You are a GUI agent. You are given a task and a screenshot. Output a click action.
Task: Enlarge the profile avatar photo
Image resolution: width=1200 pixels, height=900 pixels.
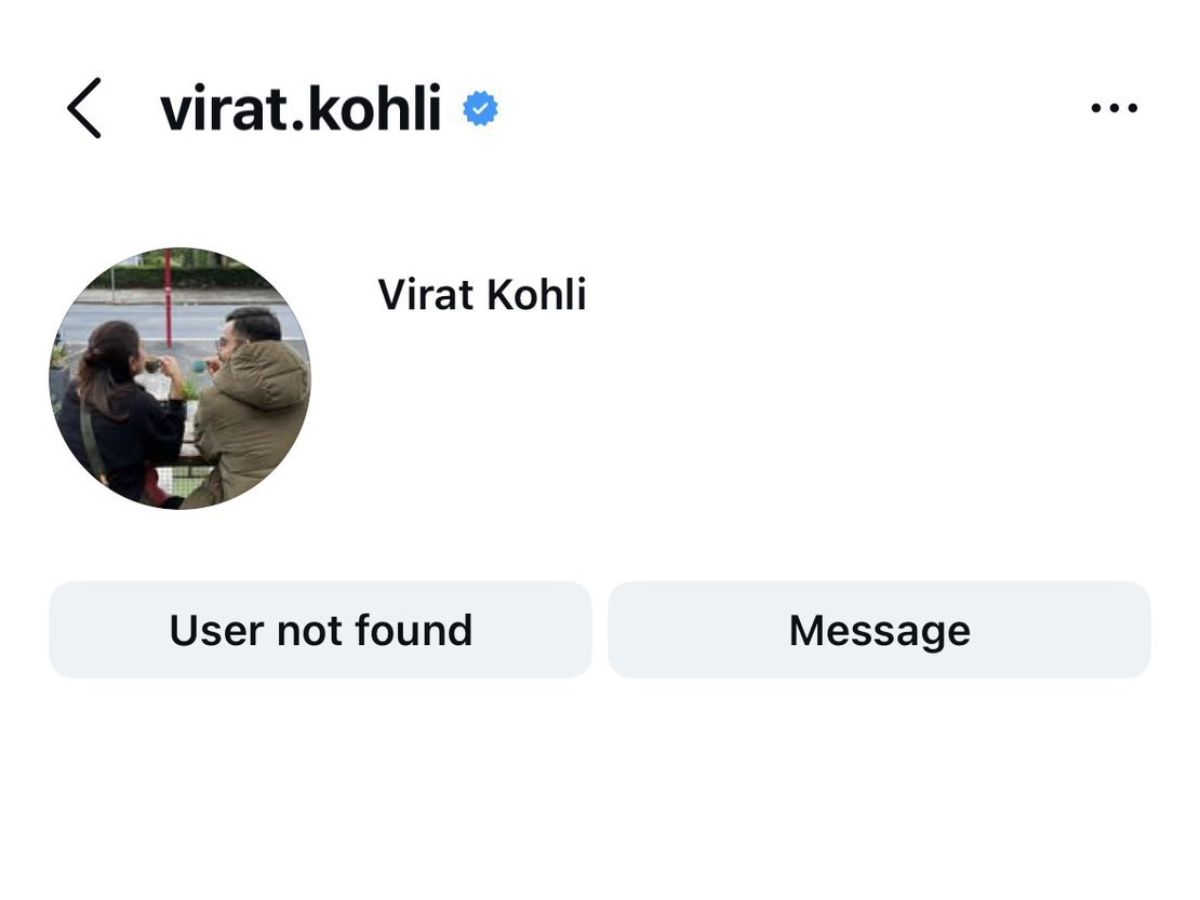(x=180, y=378)
